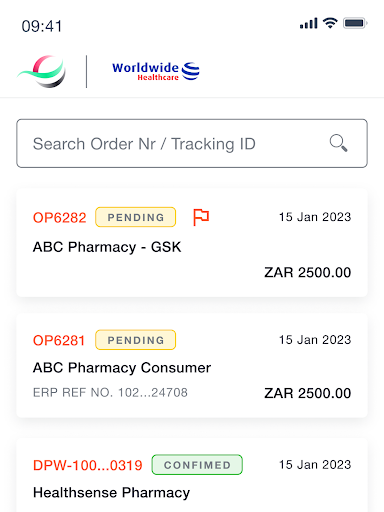
Task: Click the ZAR 2500.00 amount on OP6282
Action: click(x=308, y=272)
